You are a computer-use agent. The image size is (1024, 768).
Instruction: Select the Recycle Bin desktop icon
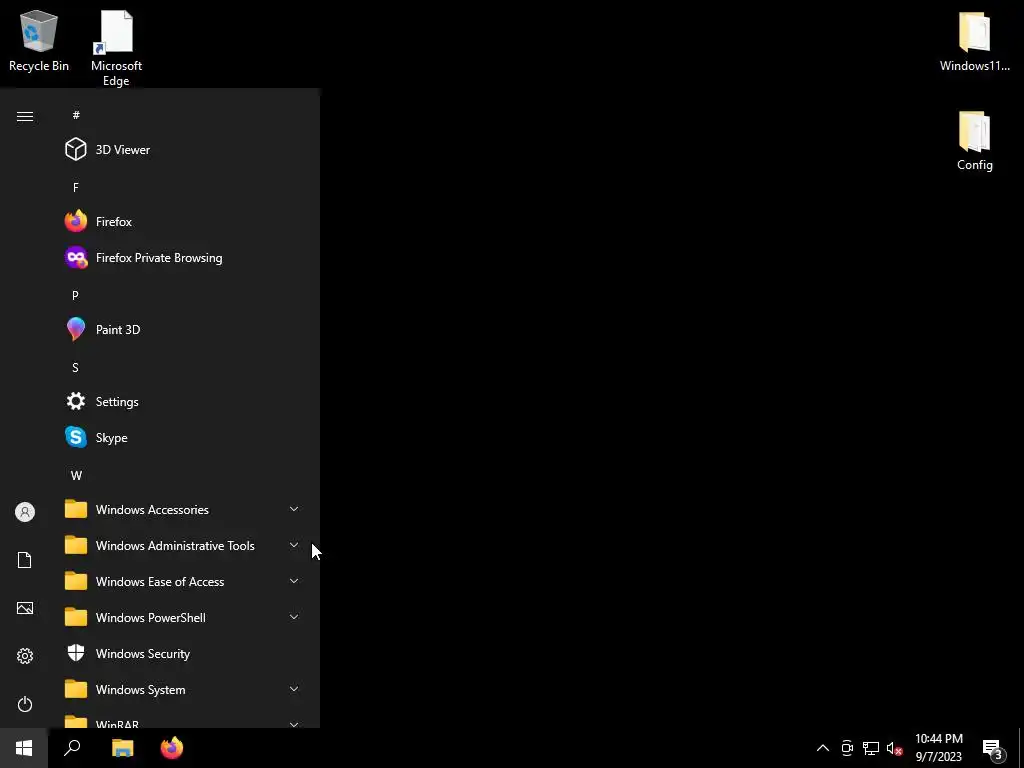[x=39, y=40]
